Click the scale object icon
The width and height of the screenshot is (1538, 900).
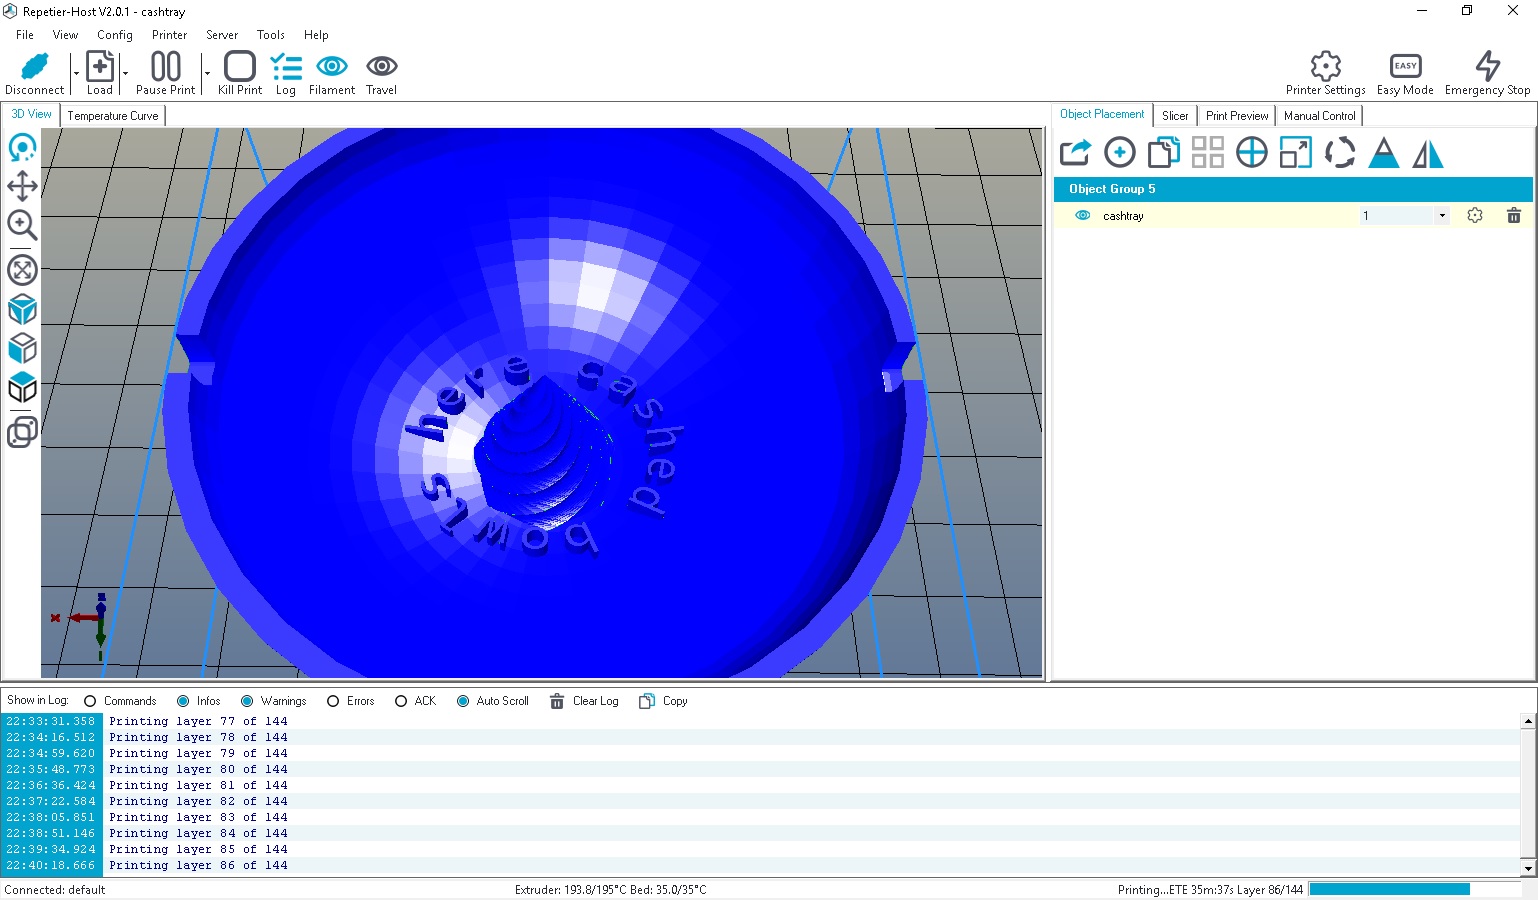(x=1296, y=153)
